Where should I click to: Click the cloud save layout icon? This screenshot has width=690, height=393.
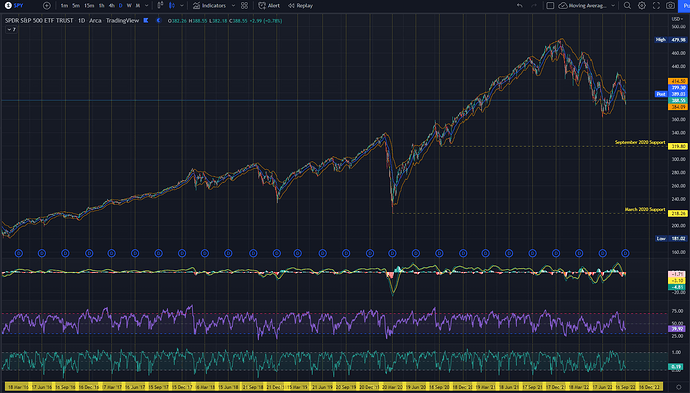click(563, 6)
